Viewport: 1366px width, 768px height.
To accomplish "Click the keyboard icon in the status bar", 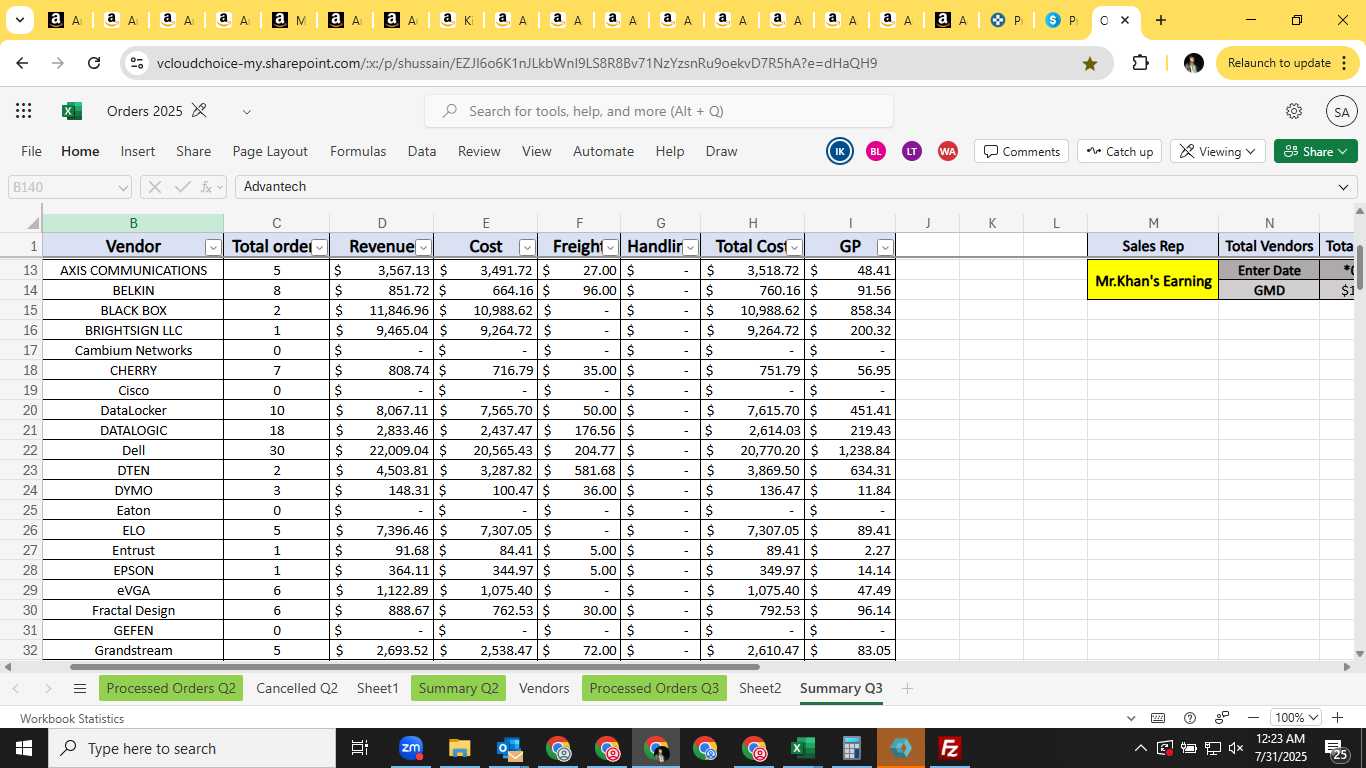I will point(1158,718).
